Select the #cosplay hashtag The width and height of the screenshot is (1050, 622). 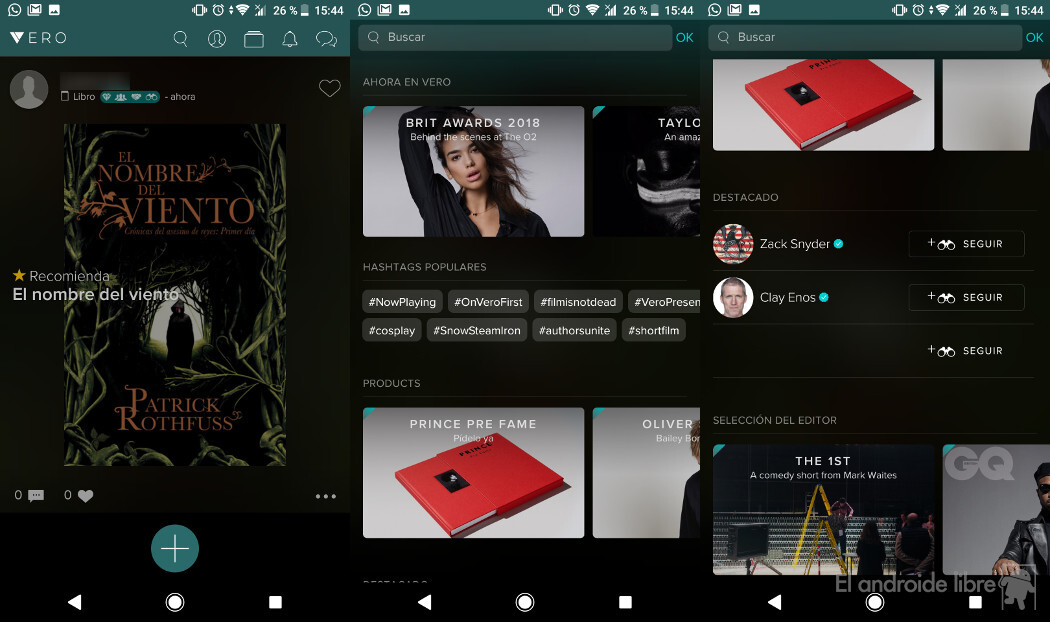(392, 330)
